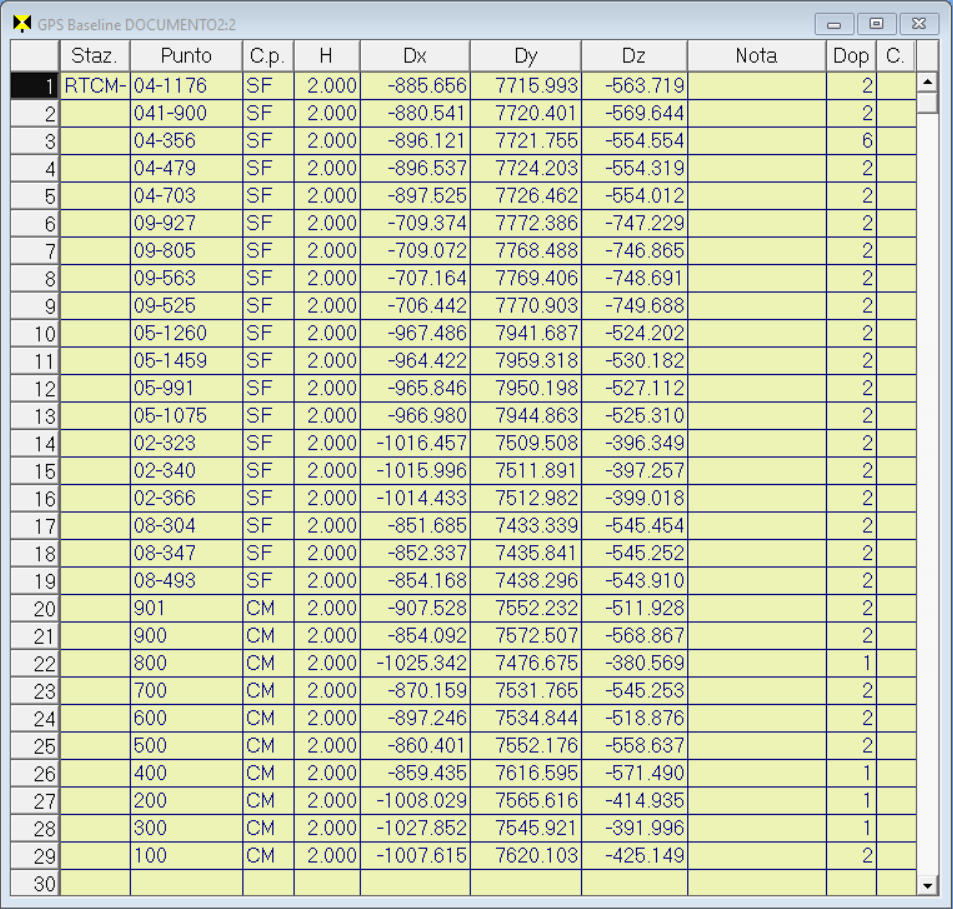Click point cell 05-1260
The image size is (953, 909).
click(186, 333)
